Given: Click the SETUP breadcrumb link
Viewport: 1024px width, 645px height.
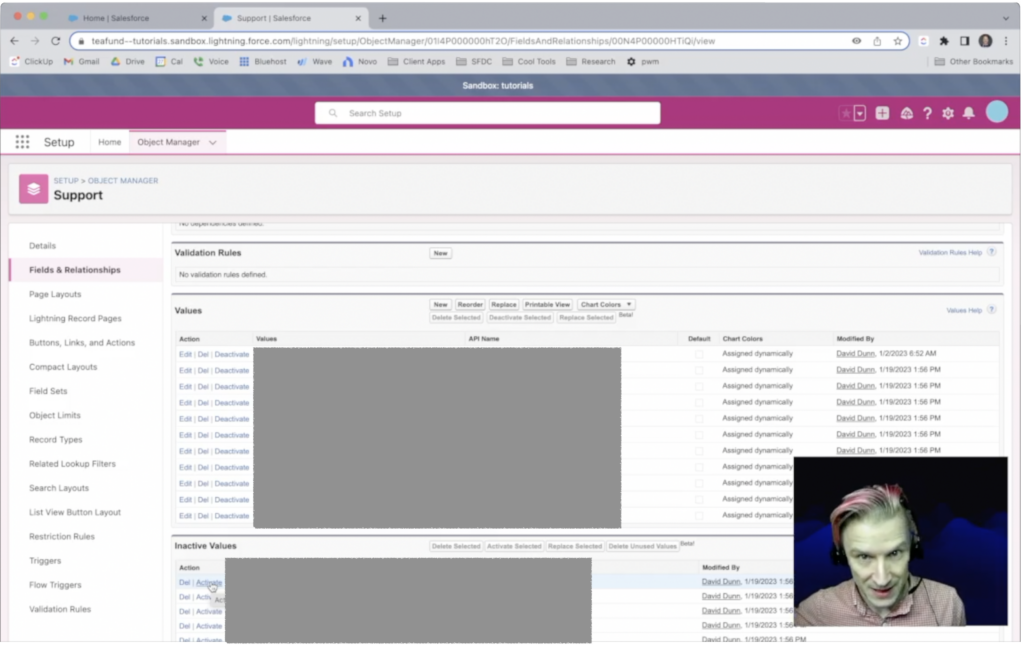Looking at the screenshot, I should [x=66, y=181].
